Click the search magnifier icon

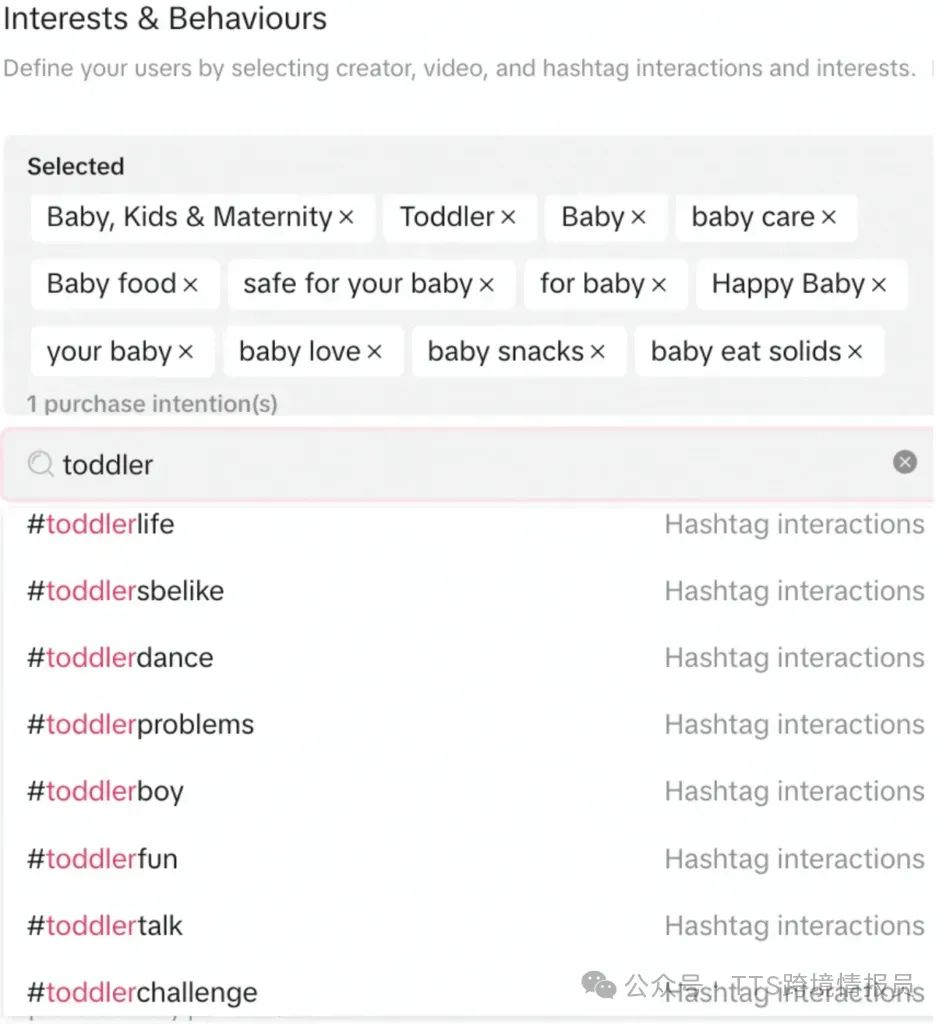point(40,464)
